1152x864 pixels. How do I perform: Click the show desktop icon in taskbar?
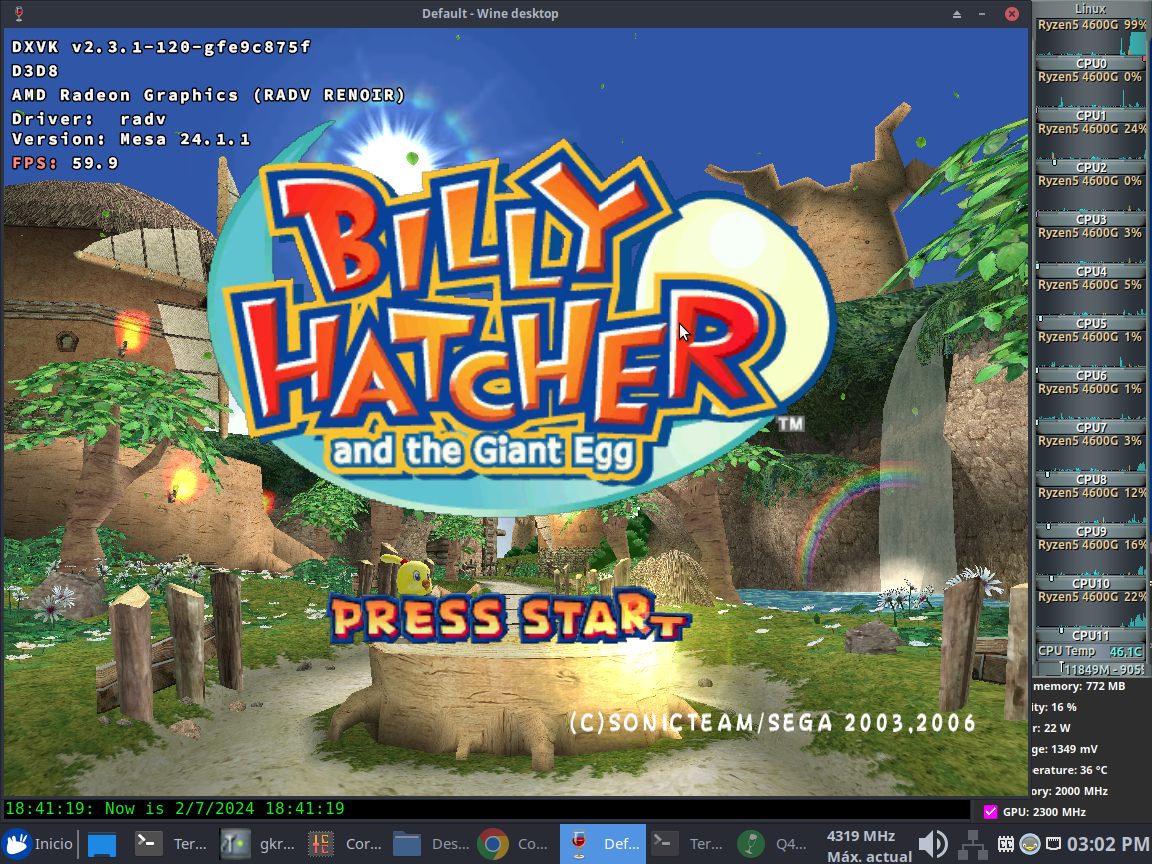tap(102, 844)
